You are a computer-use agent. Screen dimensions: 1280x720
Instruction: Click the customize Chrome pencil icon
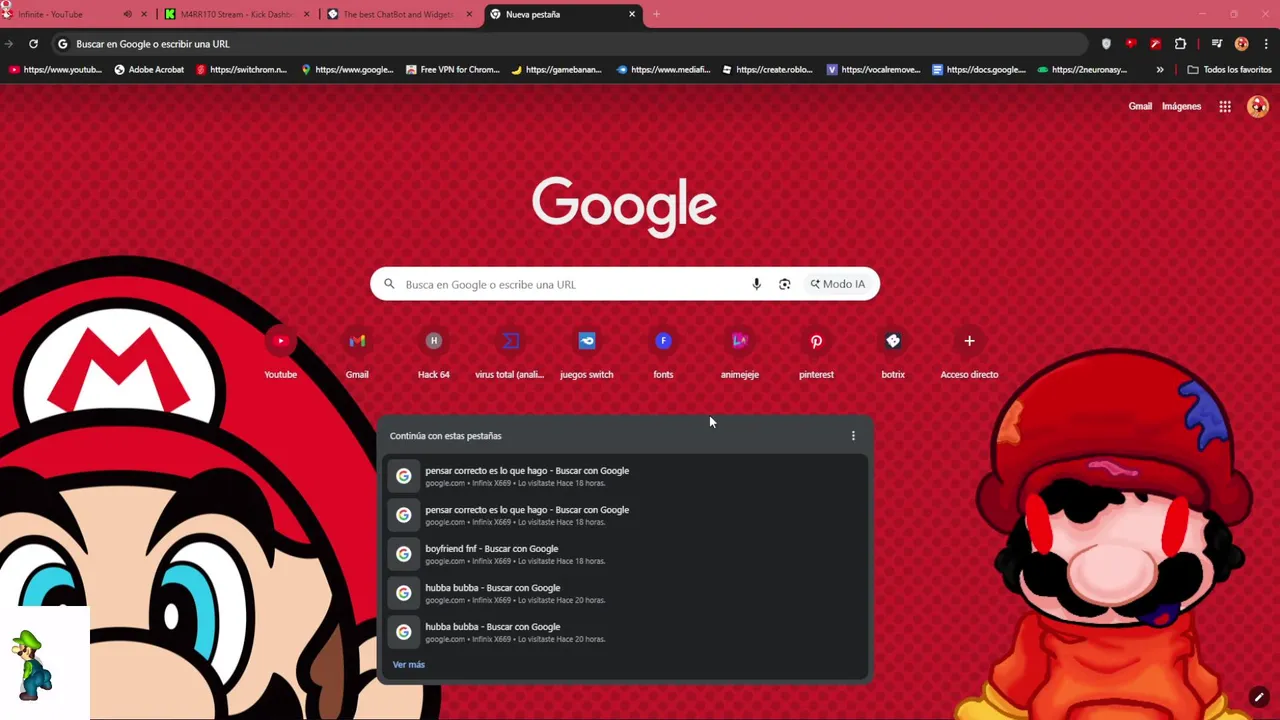pos(1259,697)
